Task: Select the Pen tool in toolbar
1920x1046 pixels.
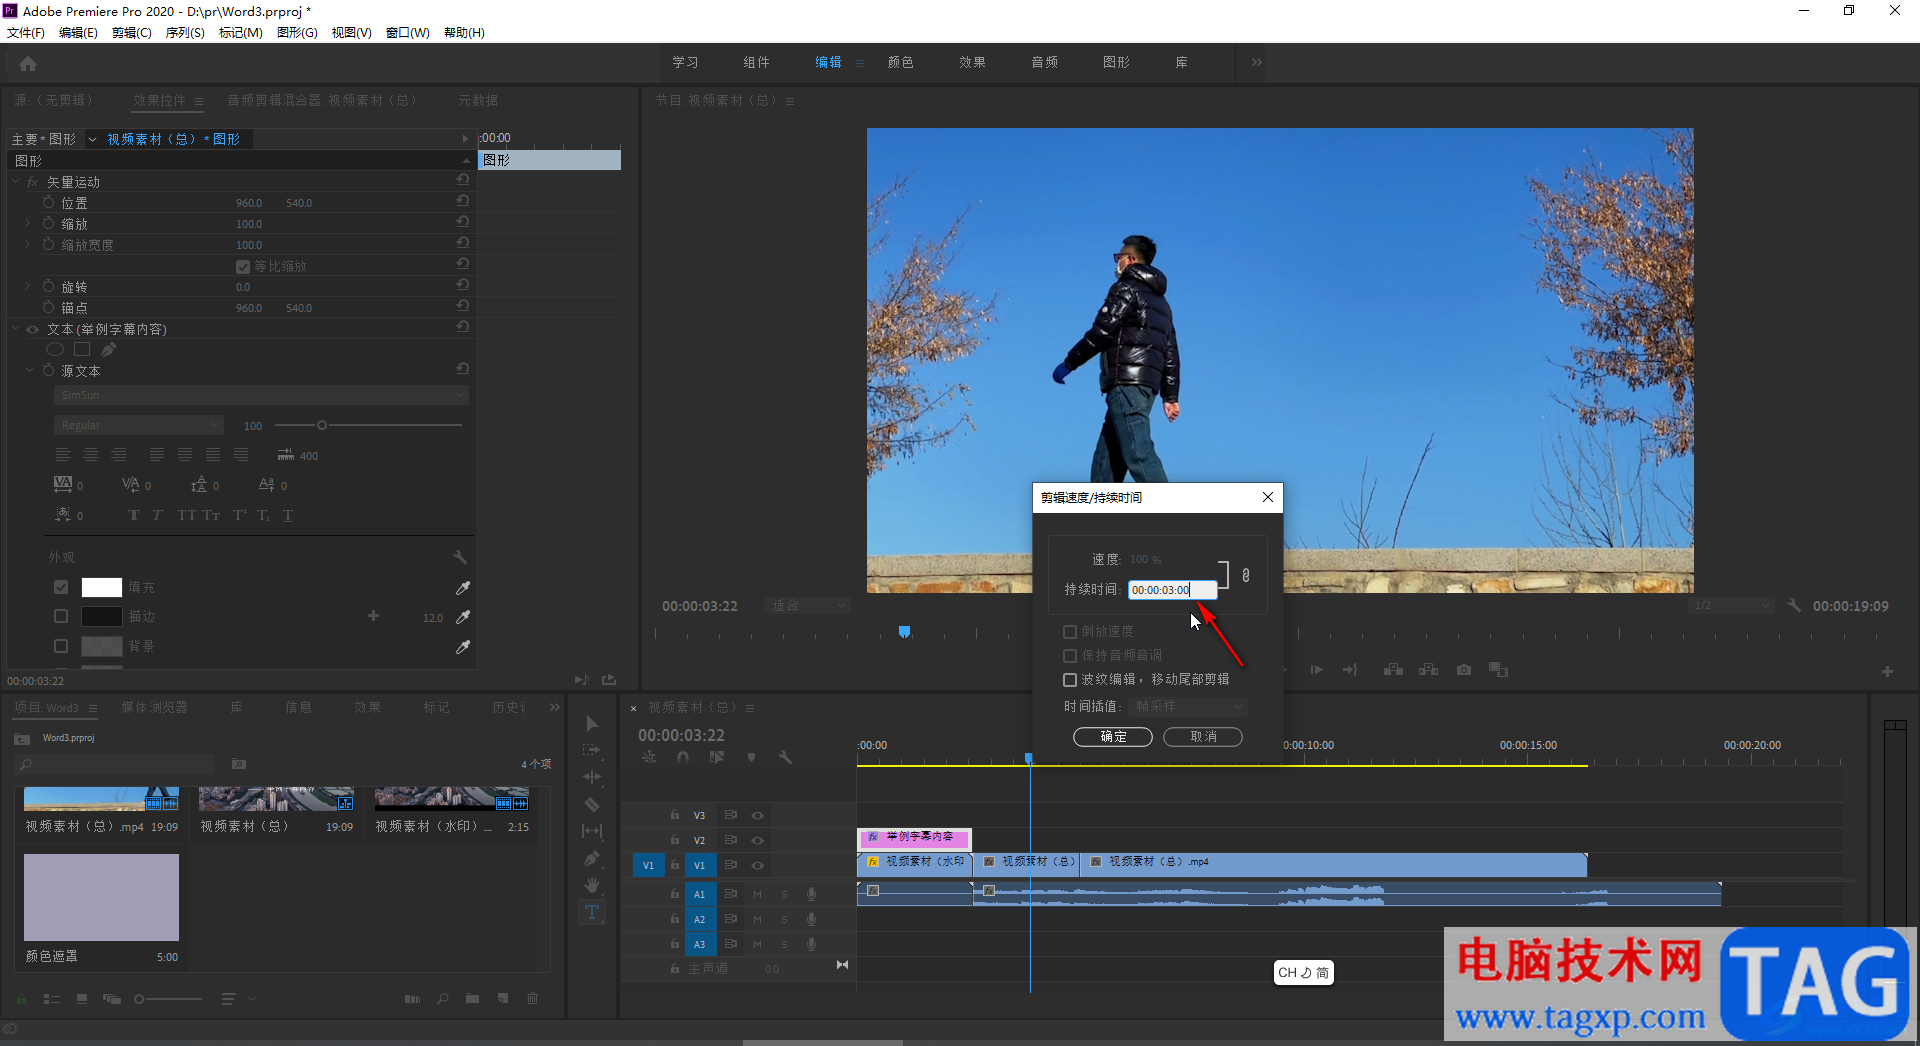Action: 592,858
